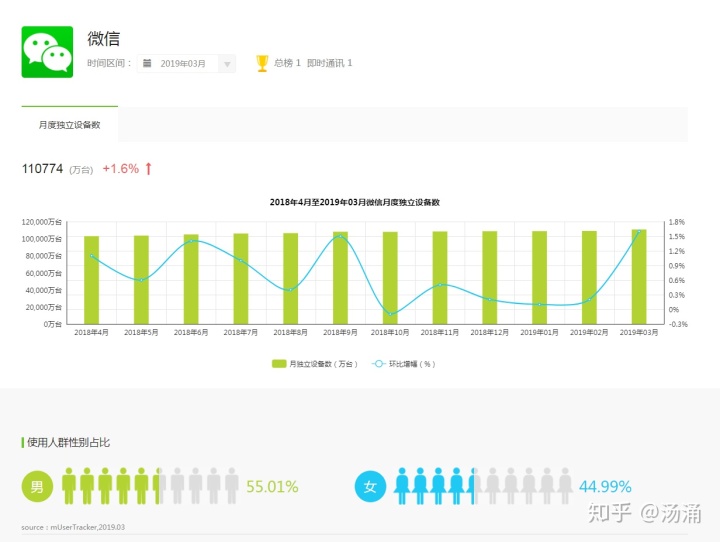Toggle the 环比增幅 line legend marker
The image size is (720, 542).
tap(378, 364)
